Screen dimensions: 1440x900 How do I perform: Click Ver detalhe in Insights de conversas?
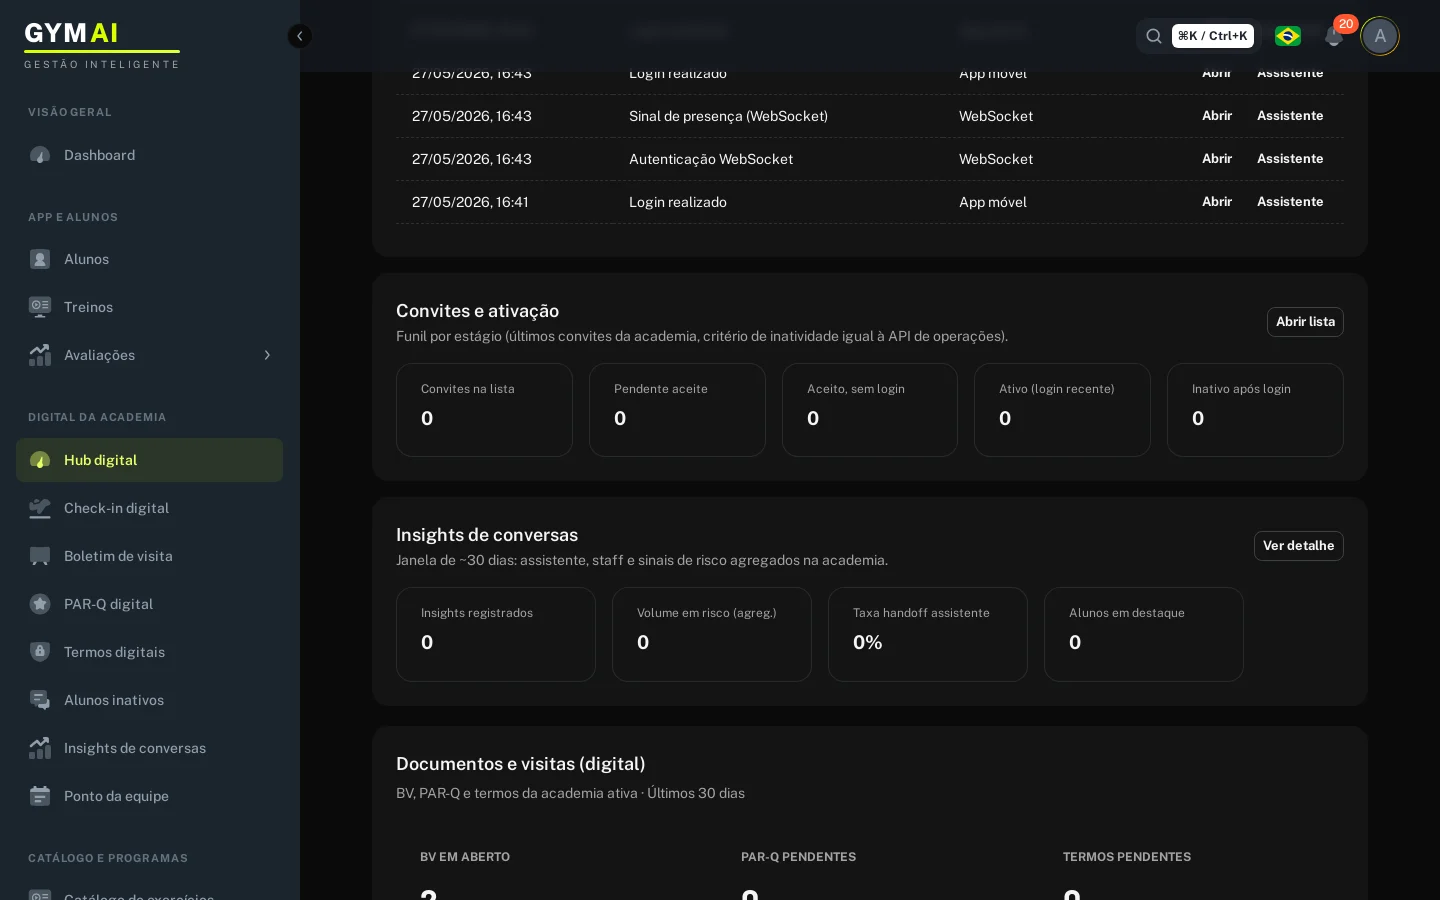click(1298, 546)
